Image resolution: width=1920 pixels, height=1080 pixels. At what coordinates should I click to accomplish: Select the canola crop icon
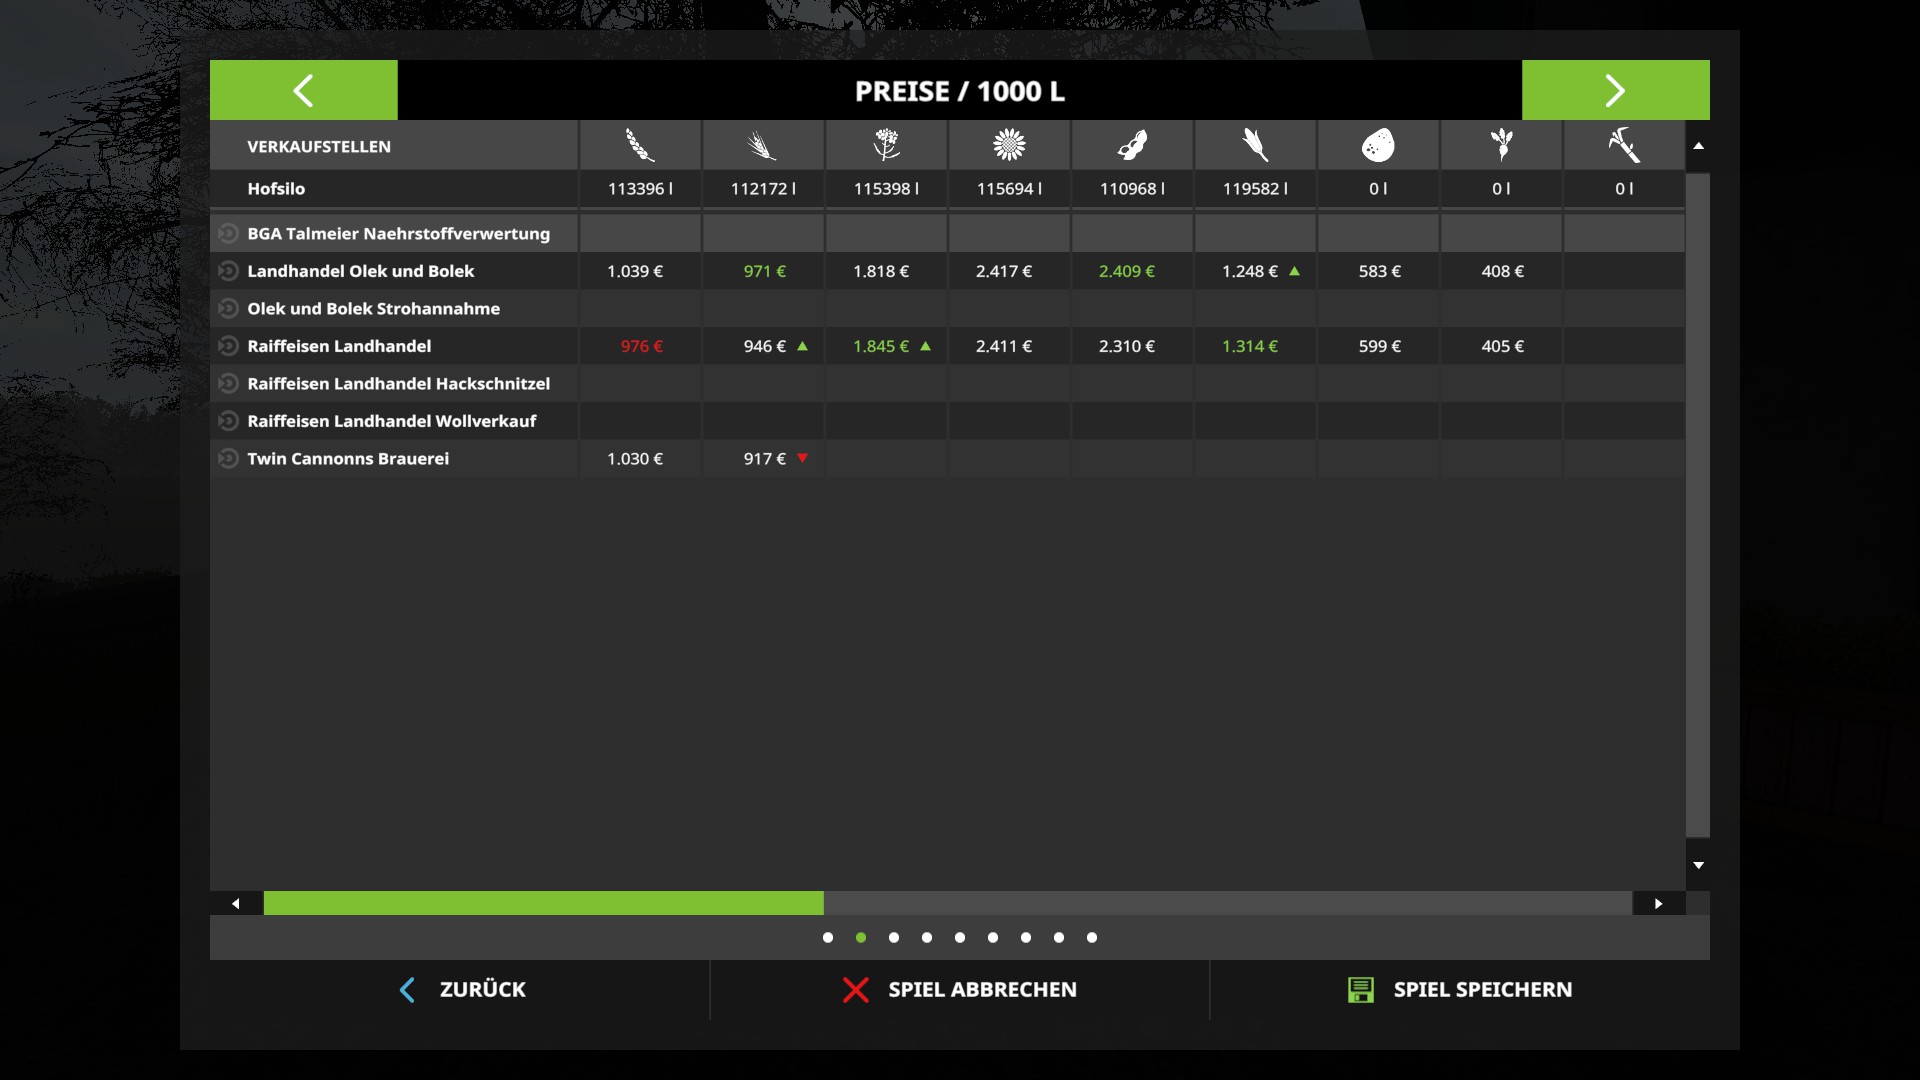pyautogui.click(x=886, y=146)
